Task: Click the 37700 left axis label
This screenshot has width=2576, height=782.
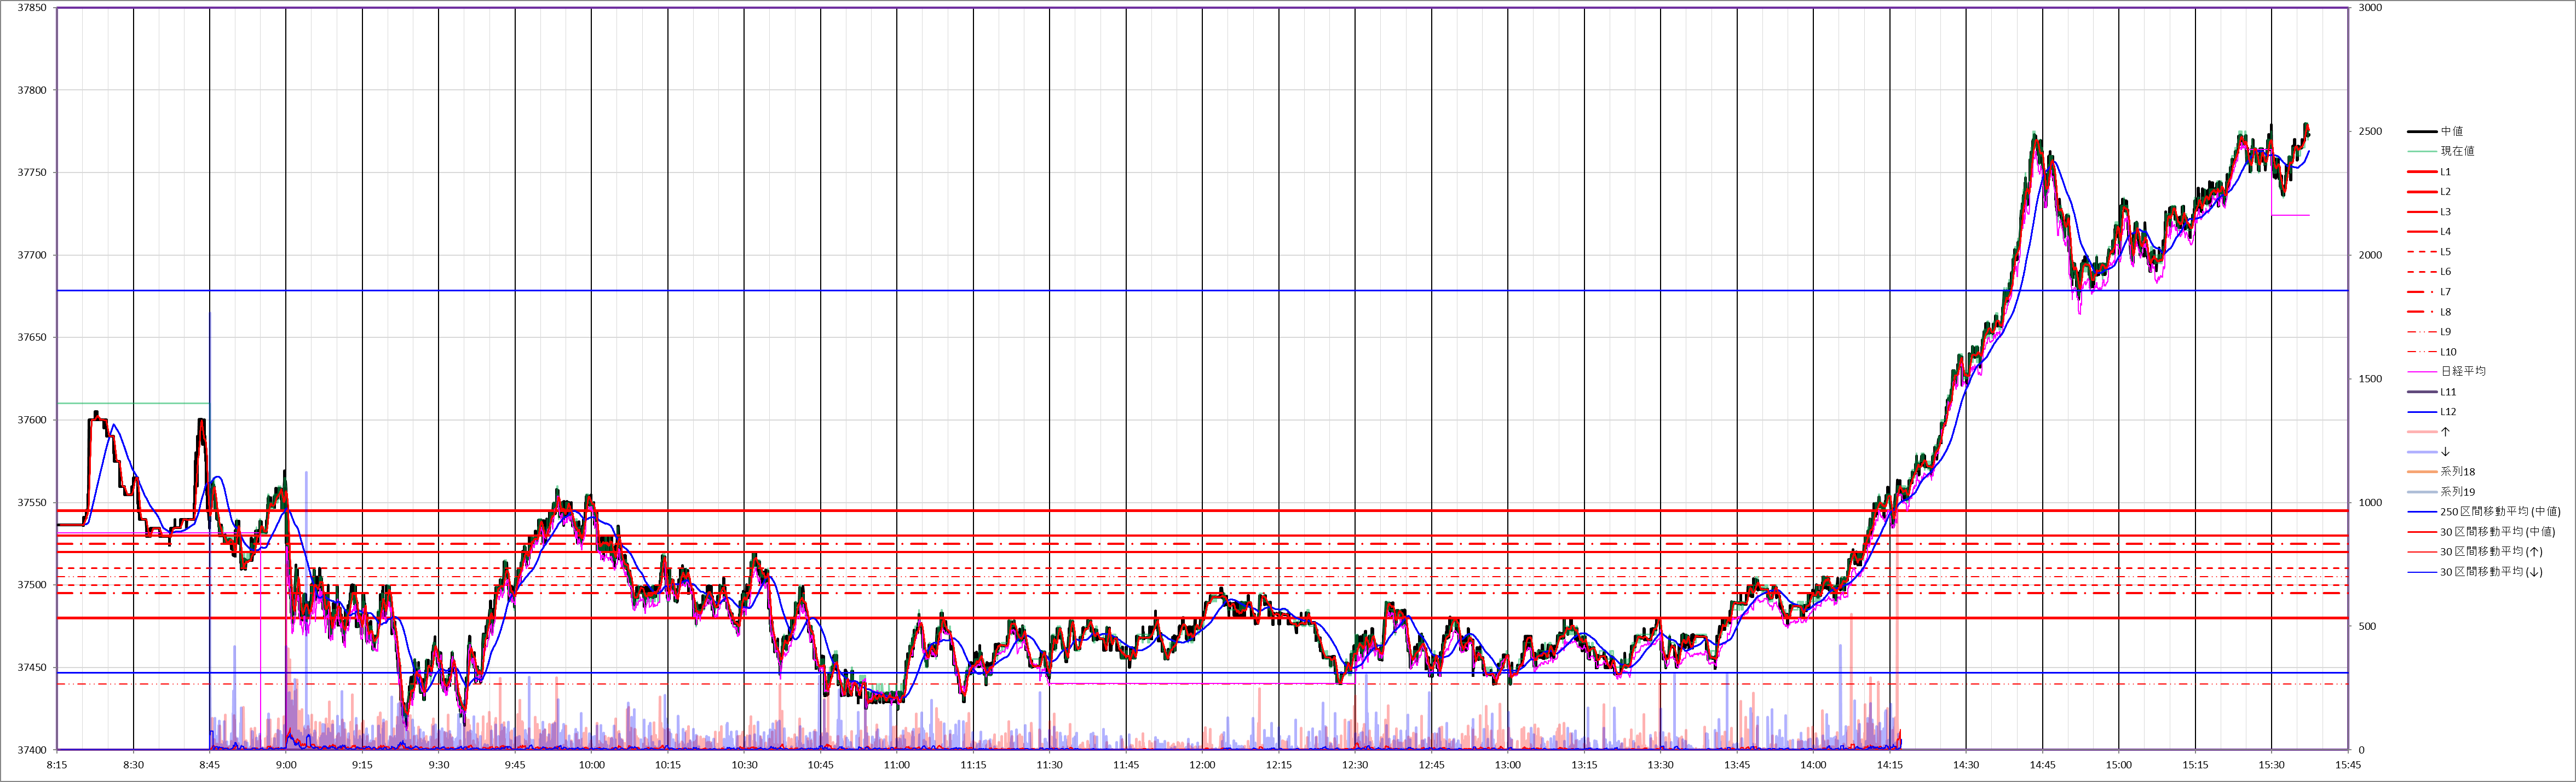Action: click(32, 255)
